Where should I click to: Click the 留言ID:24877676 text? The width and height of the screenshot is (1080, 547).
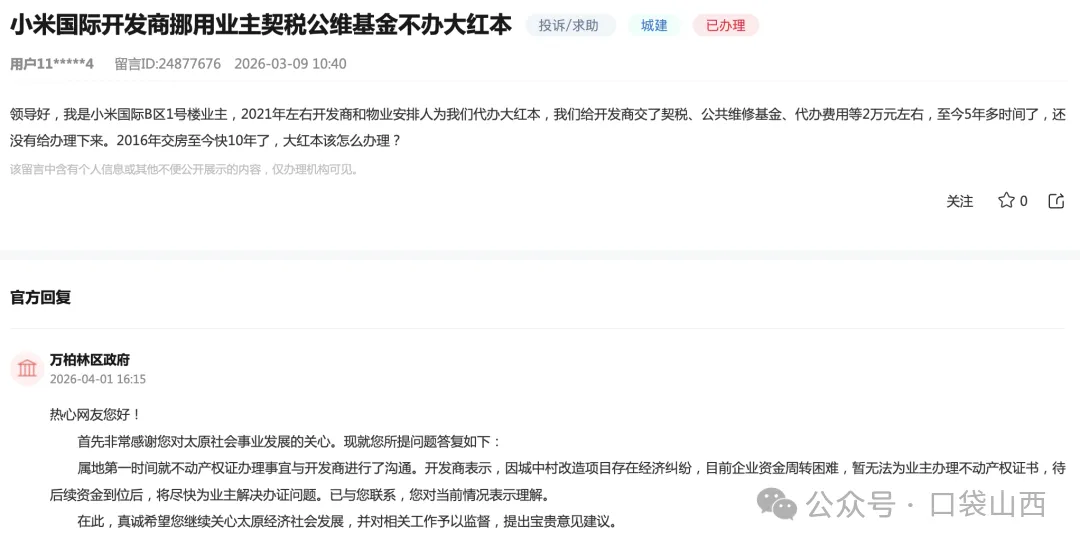coord(167,64)
